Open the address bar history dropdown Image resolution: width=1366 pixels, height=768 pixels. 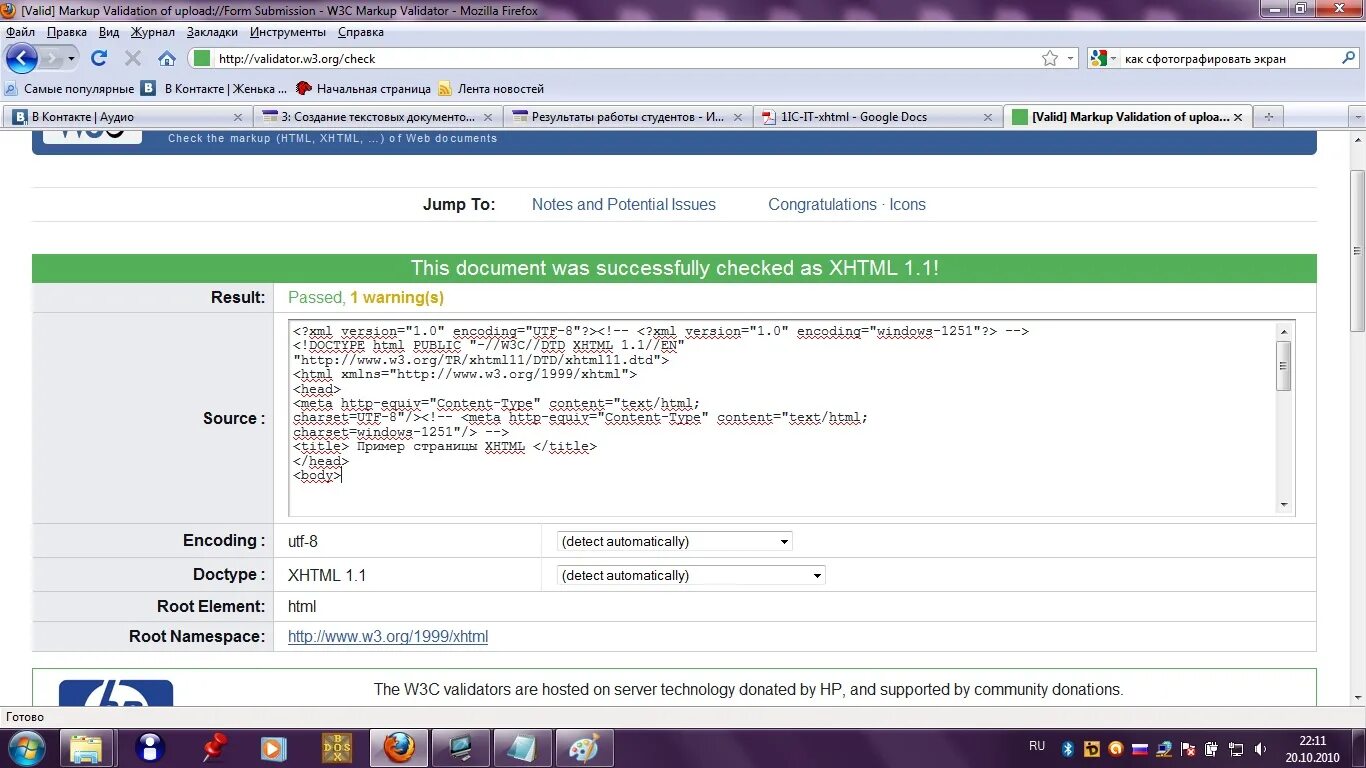tap(1070, 58)
